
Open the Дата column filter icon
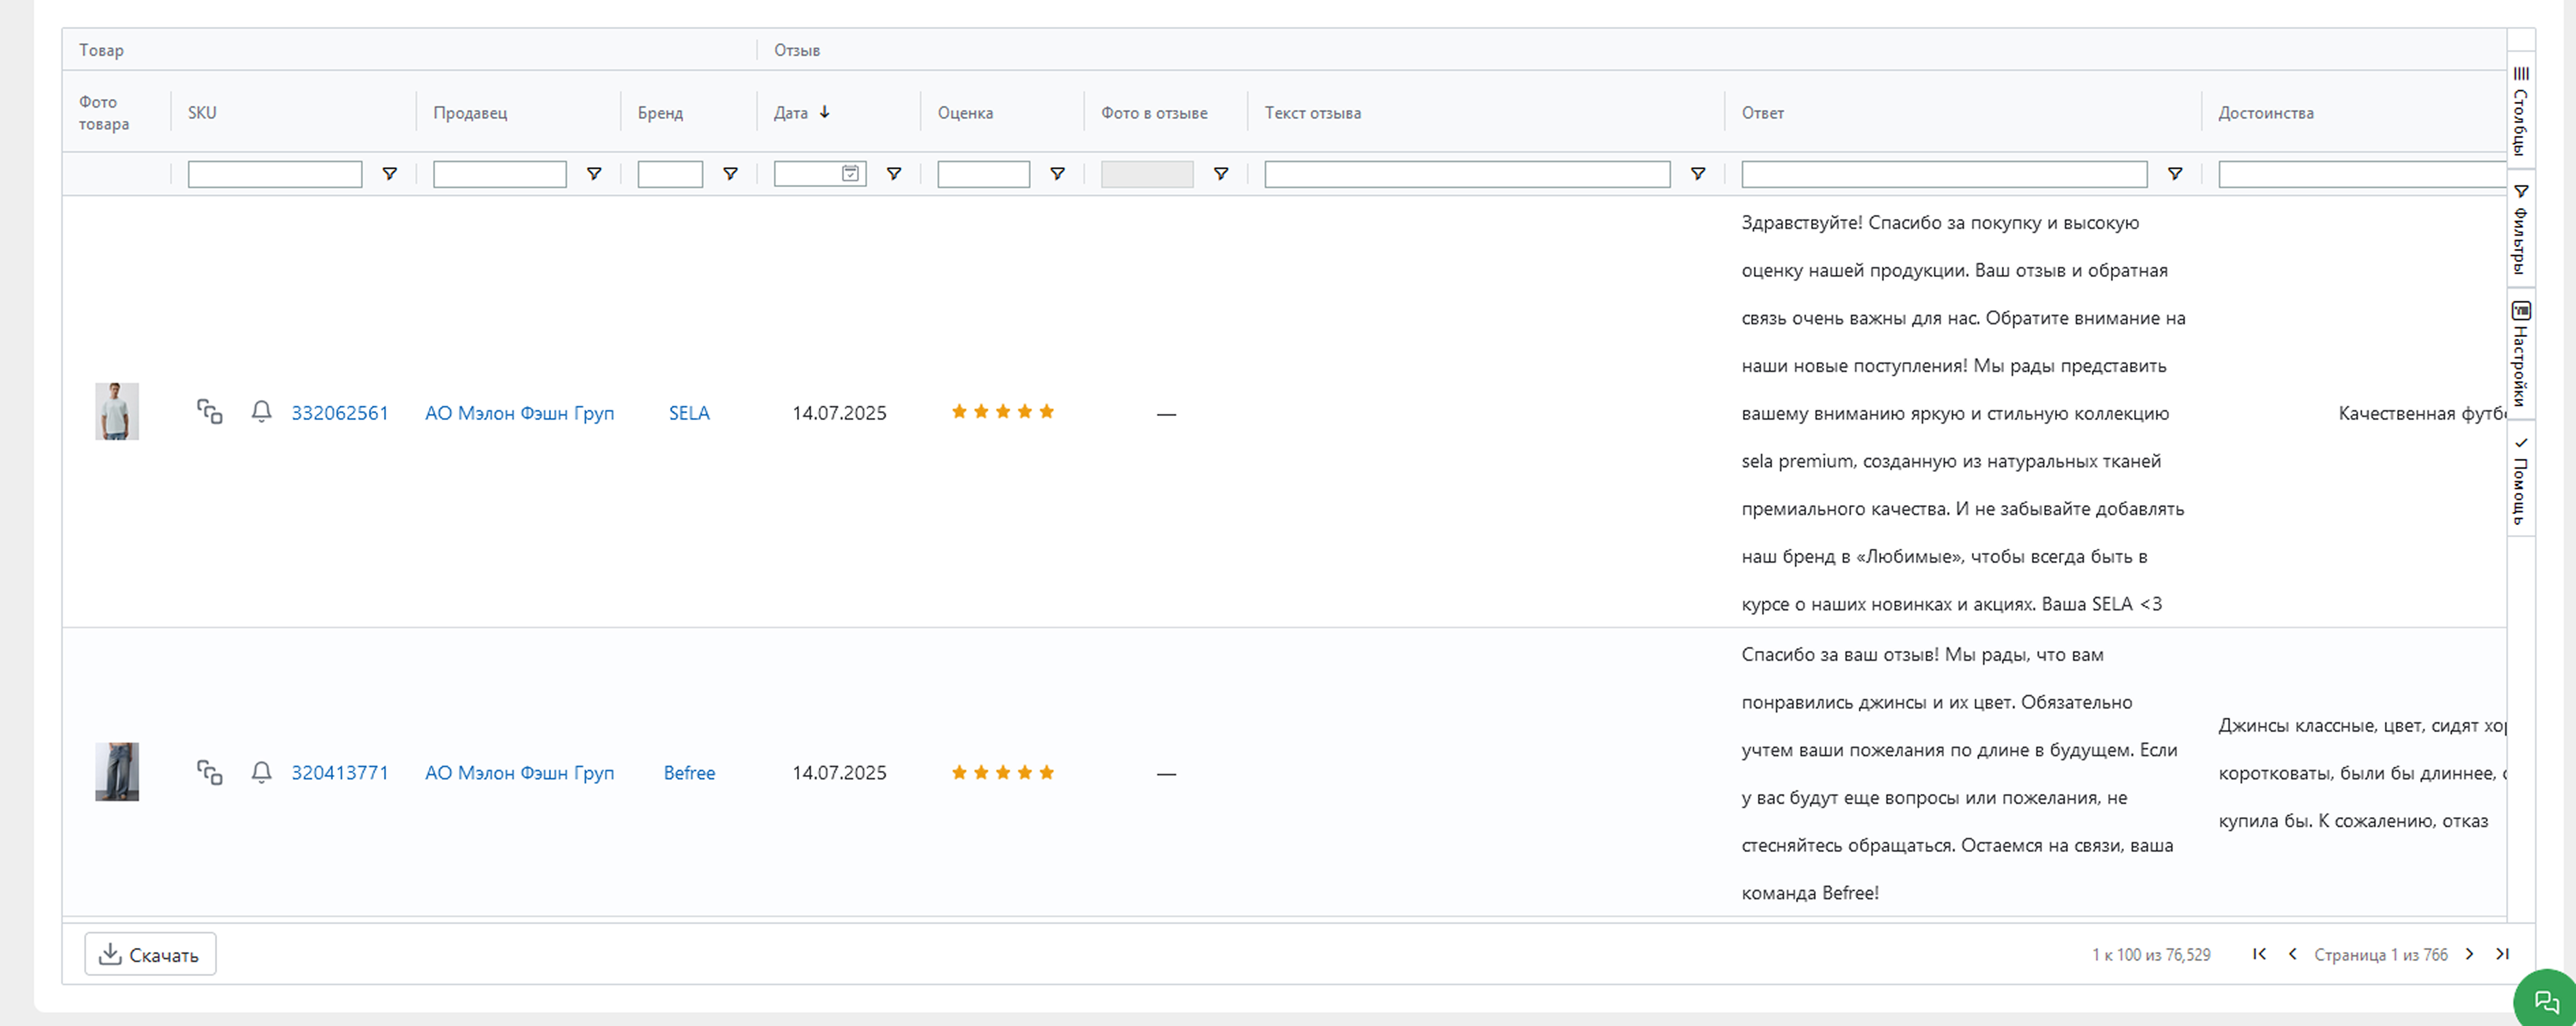click(894, 174)
